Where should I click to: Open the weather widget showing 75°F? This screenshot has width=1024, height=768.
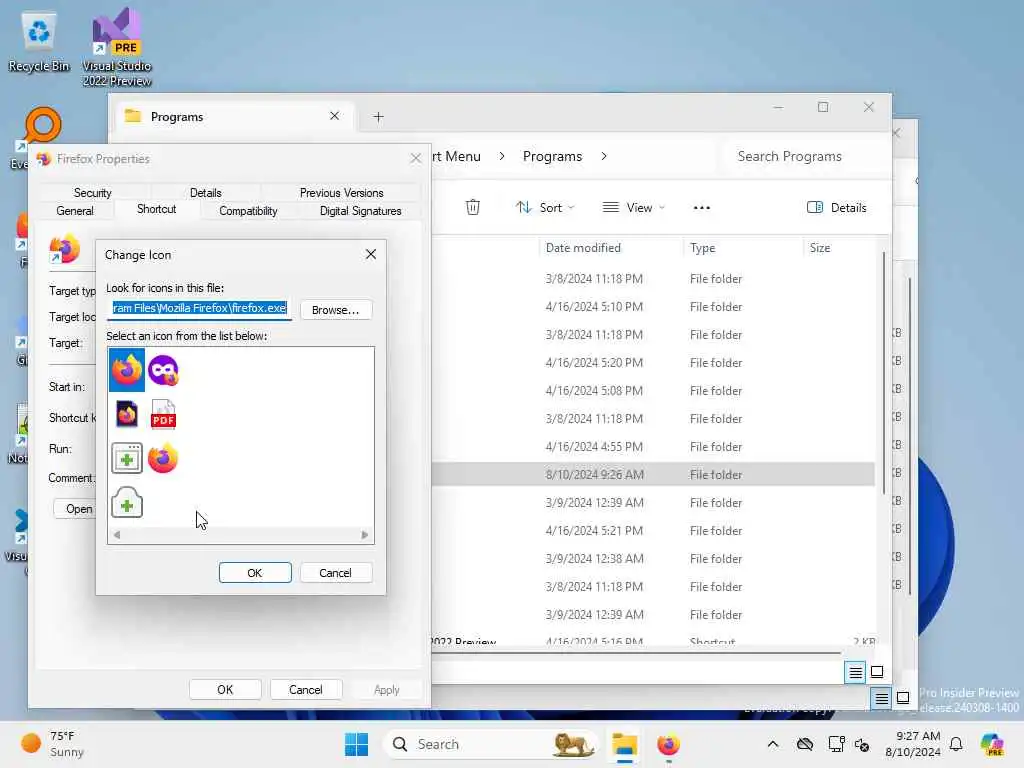click(54, 744)
